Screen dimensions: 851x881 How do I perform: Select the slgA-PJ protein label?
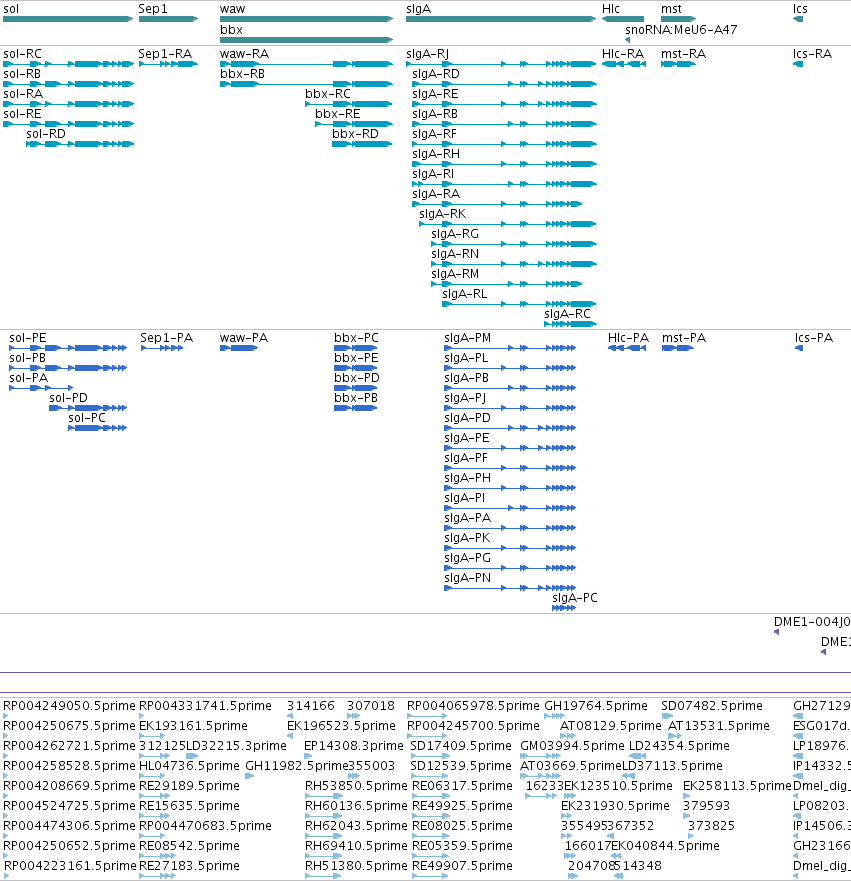[465, 398]
